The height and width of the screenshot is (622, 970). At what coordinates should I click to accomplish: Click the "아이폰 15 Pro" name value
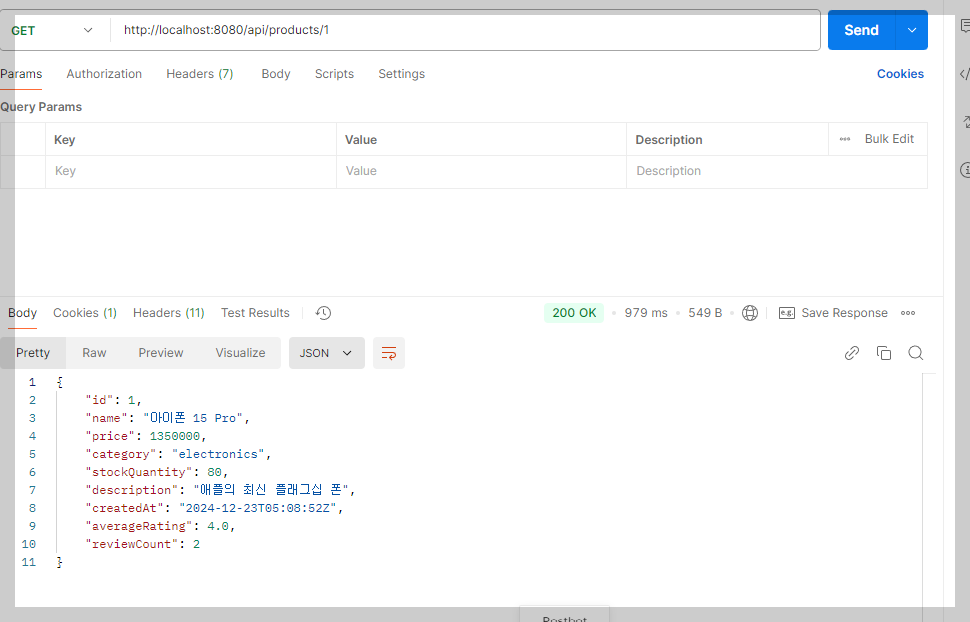click(193, 418)
